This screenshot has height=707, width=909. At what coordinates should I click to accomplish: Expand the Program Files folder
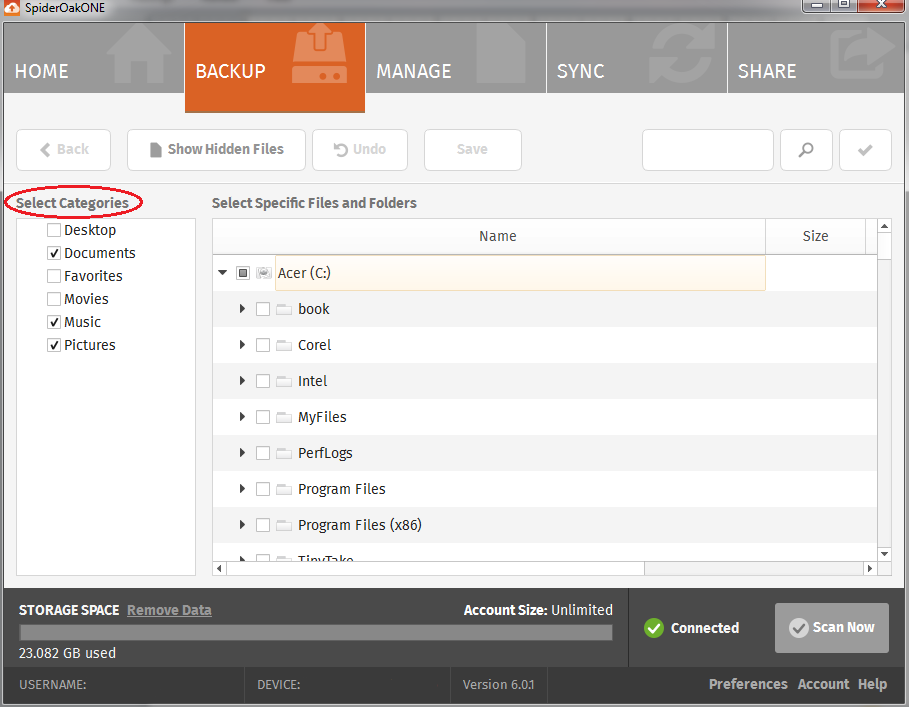click(x=242, y=489)
